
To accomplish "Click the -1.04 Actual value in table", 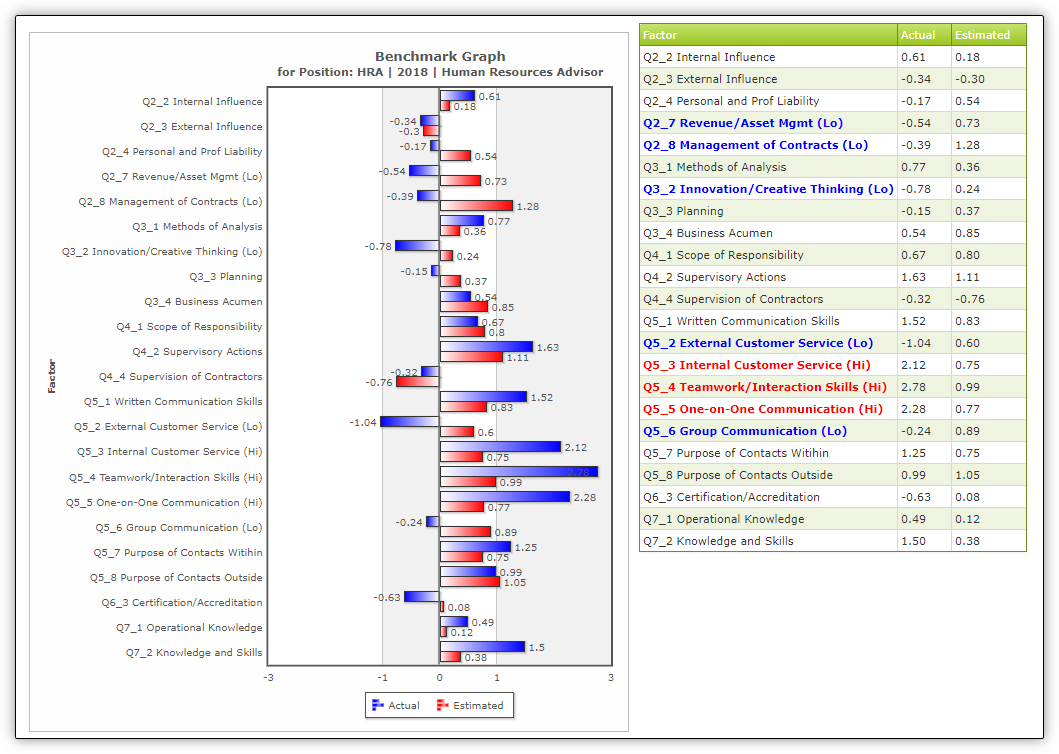I will (916, 343).
